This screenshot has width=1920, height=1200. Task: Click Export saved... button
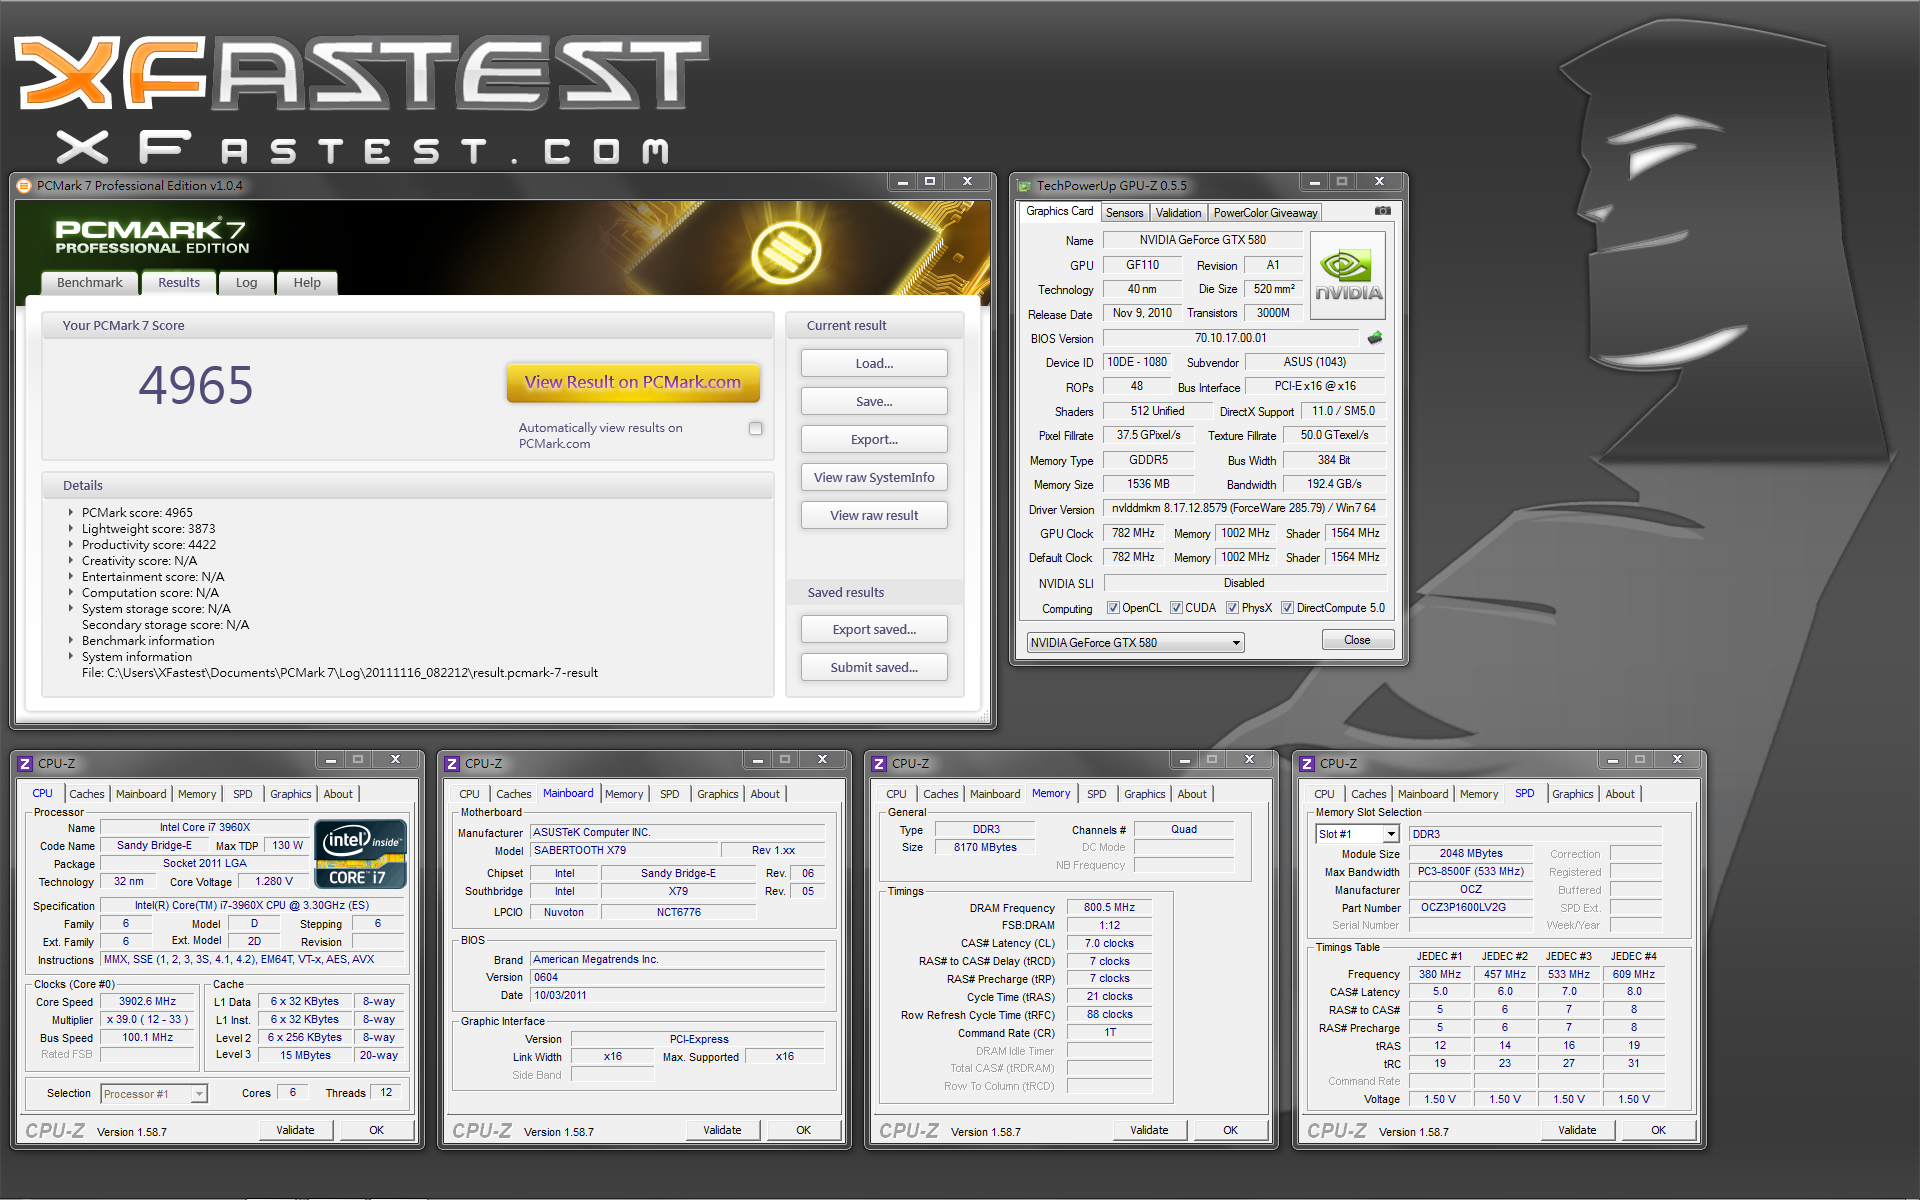click(874, 629)
